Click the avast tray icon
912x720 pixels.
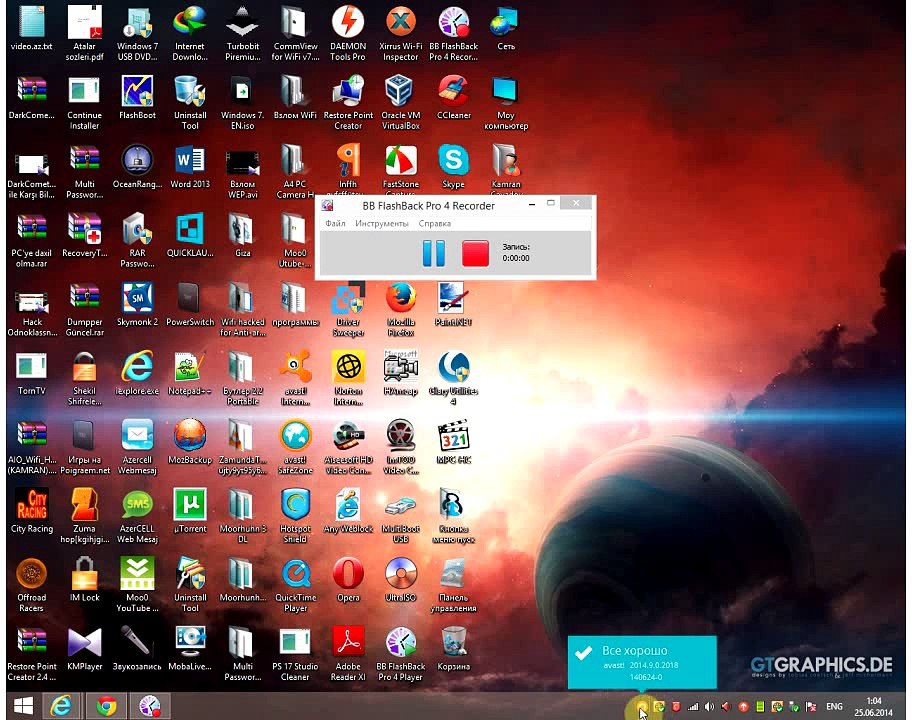click(x=642, y=707)
